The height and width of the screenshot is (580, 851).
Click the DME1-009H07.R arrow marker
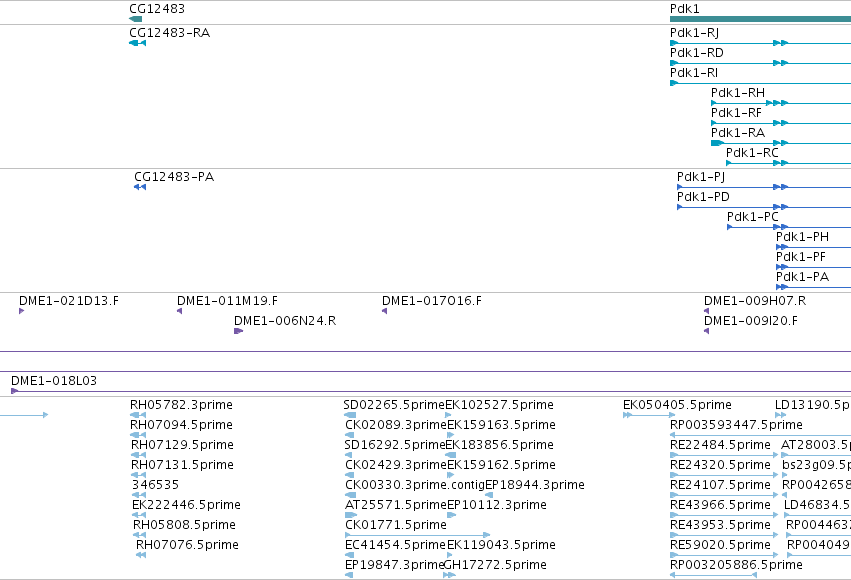pyautogui.click(x=707, y=311)
